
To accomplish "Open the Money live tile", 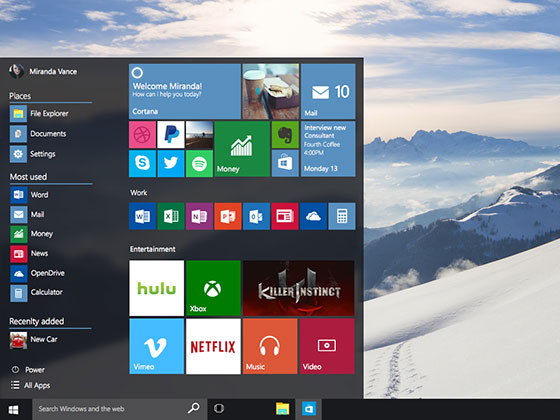I will [x=242, y=149].
